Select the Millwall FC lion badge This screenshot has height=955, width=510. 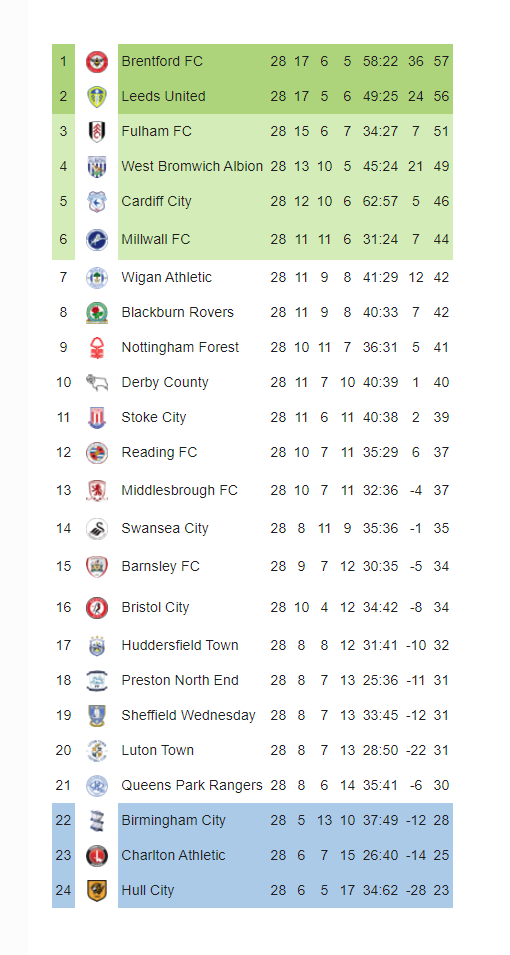pos(97,239)
